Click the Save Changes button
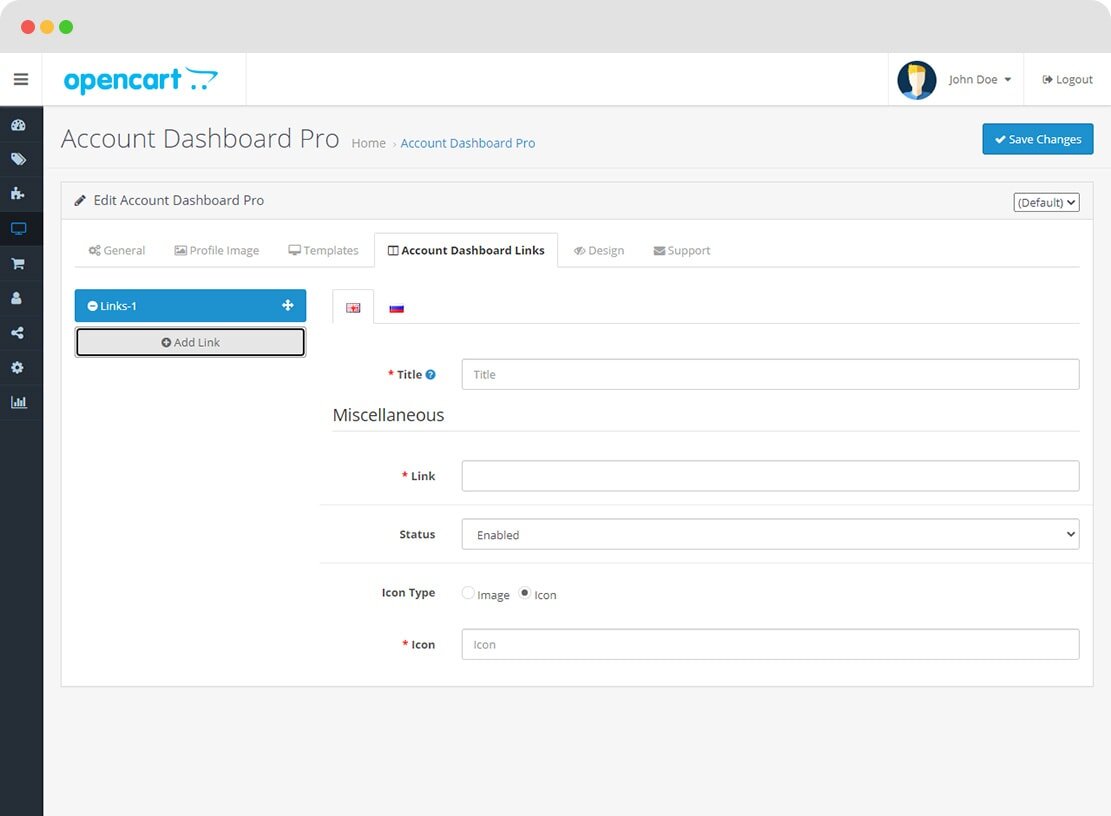The image size is (1111, 816). point(1037,139)
